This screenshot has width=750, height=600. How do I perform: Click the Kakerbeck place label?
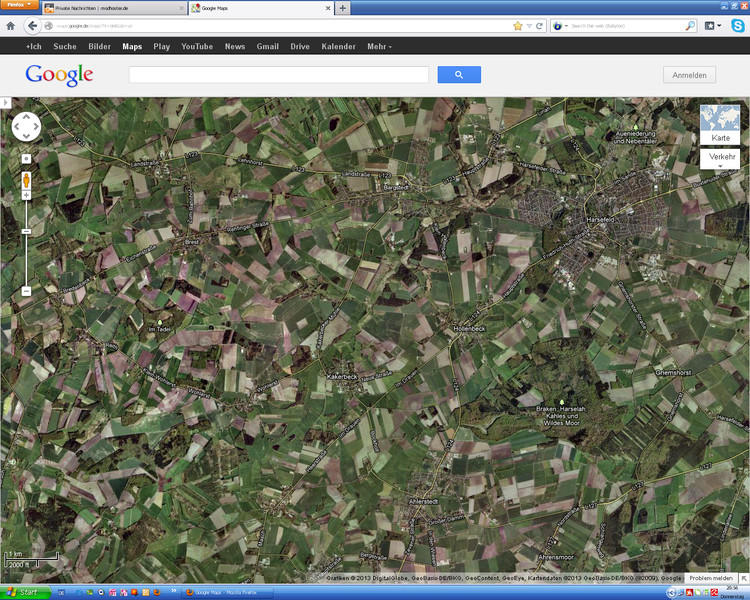(342, 377)
